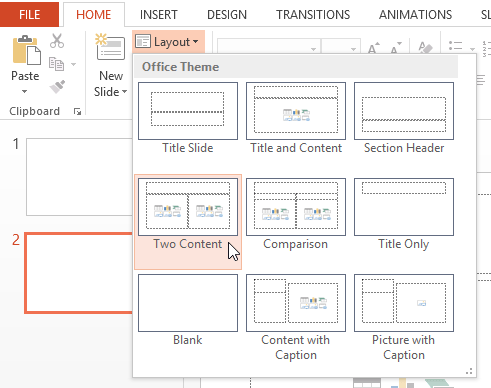Click the Format Painter brush icon

pos(57,87)
